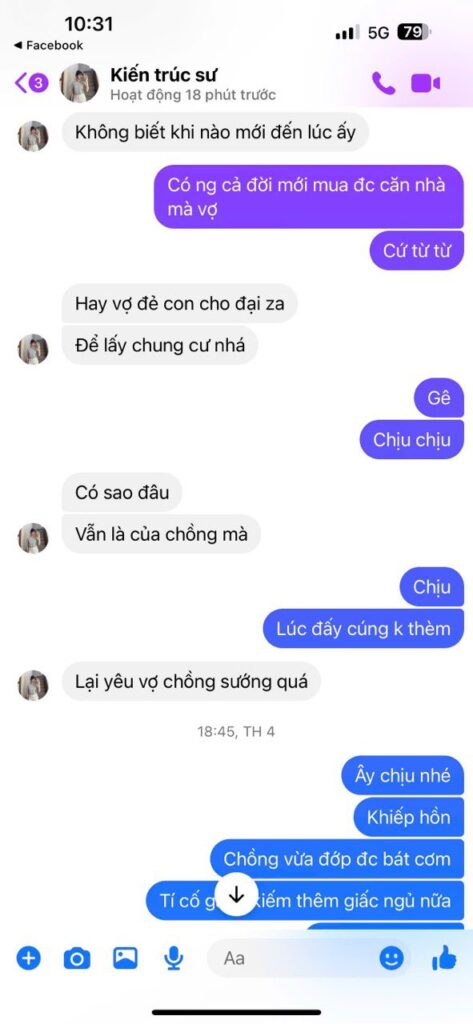Start a video call with the camera icon
This screenshot has height=1024, width=473.
coord(425,84)
